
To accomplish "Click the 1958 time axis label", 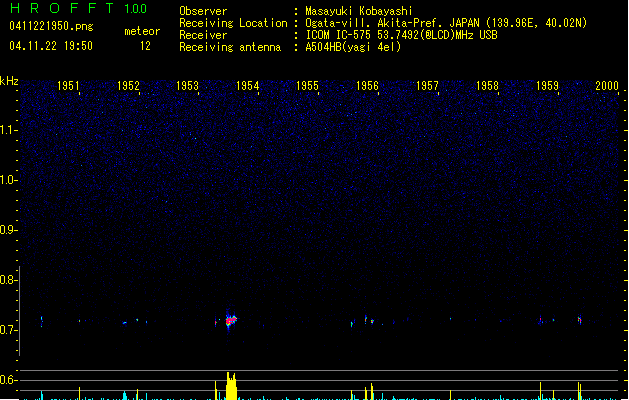I will click(x=487, y=85).
